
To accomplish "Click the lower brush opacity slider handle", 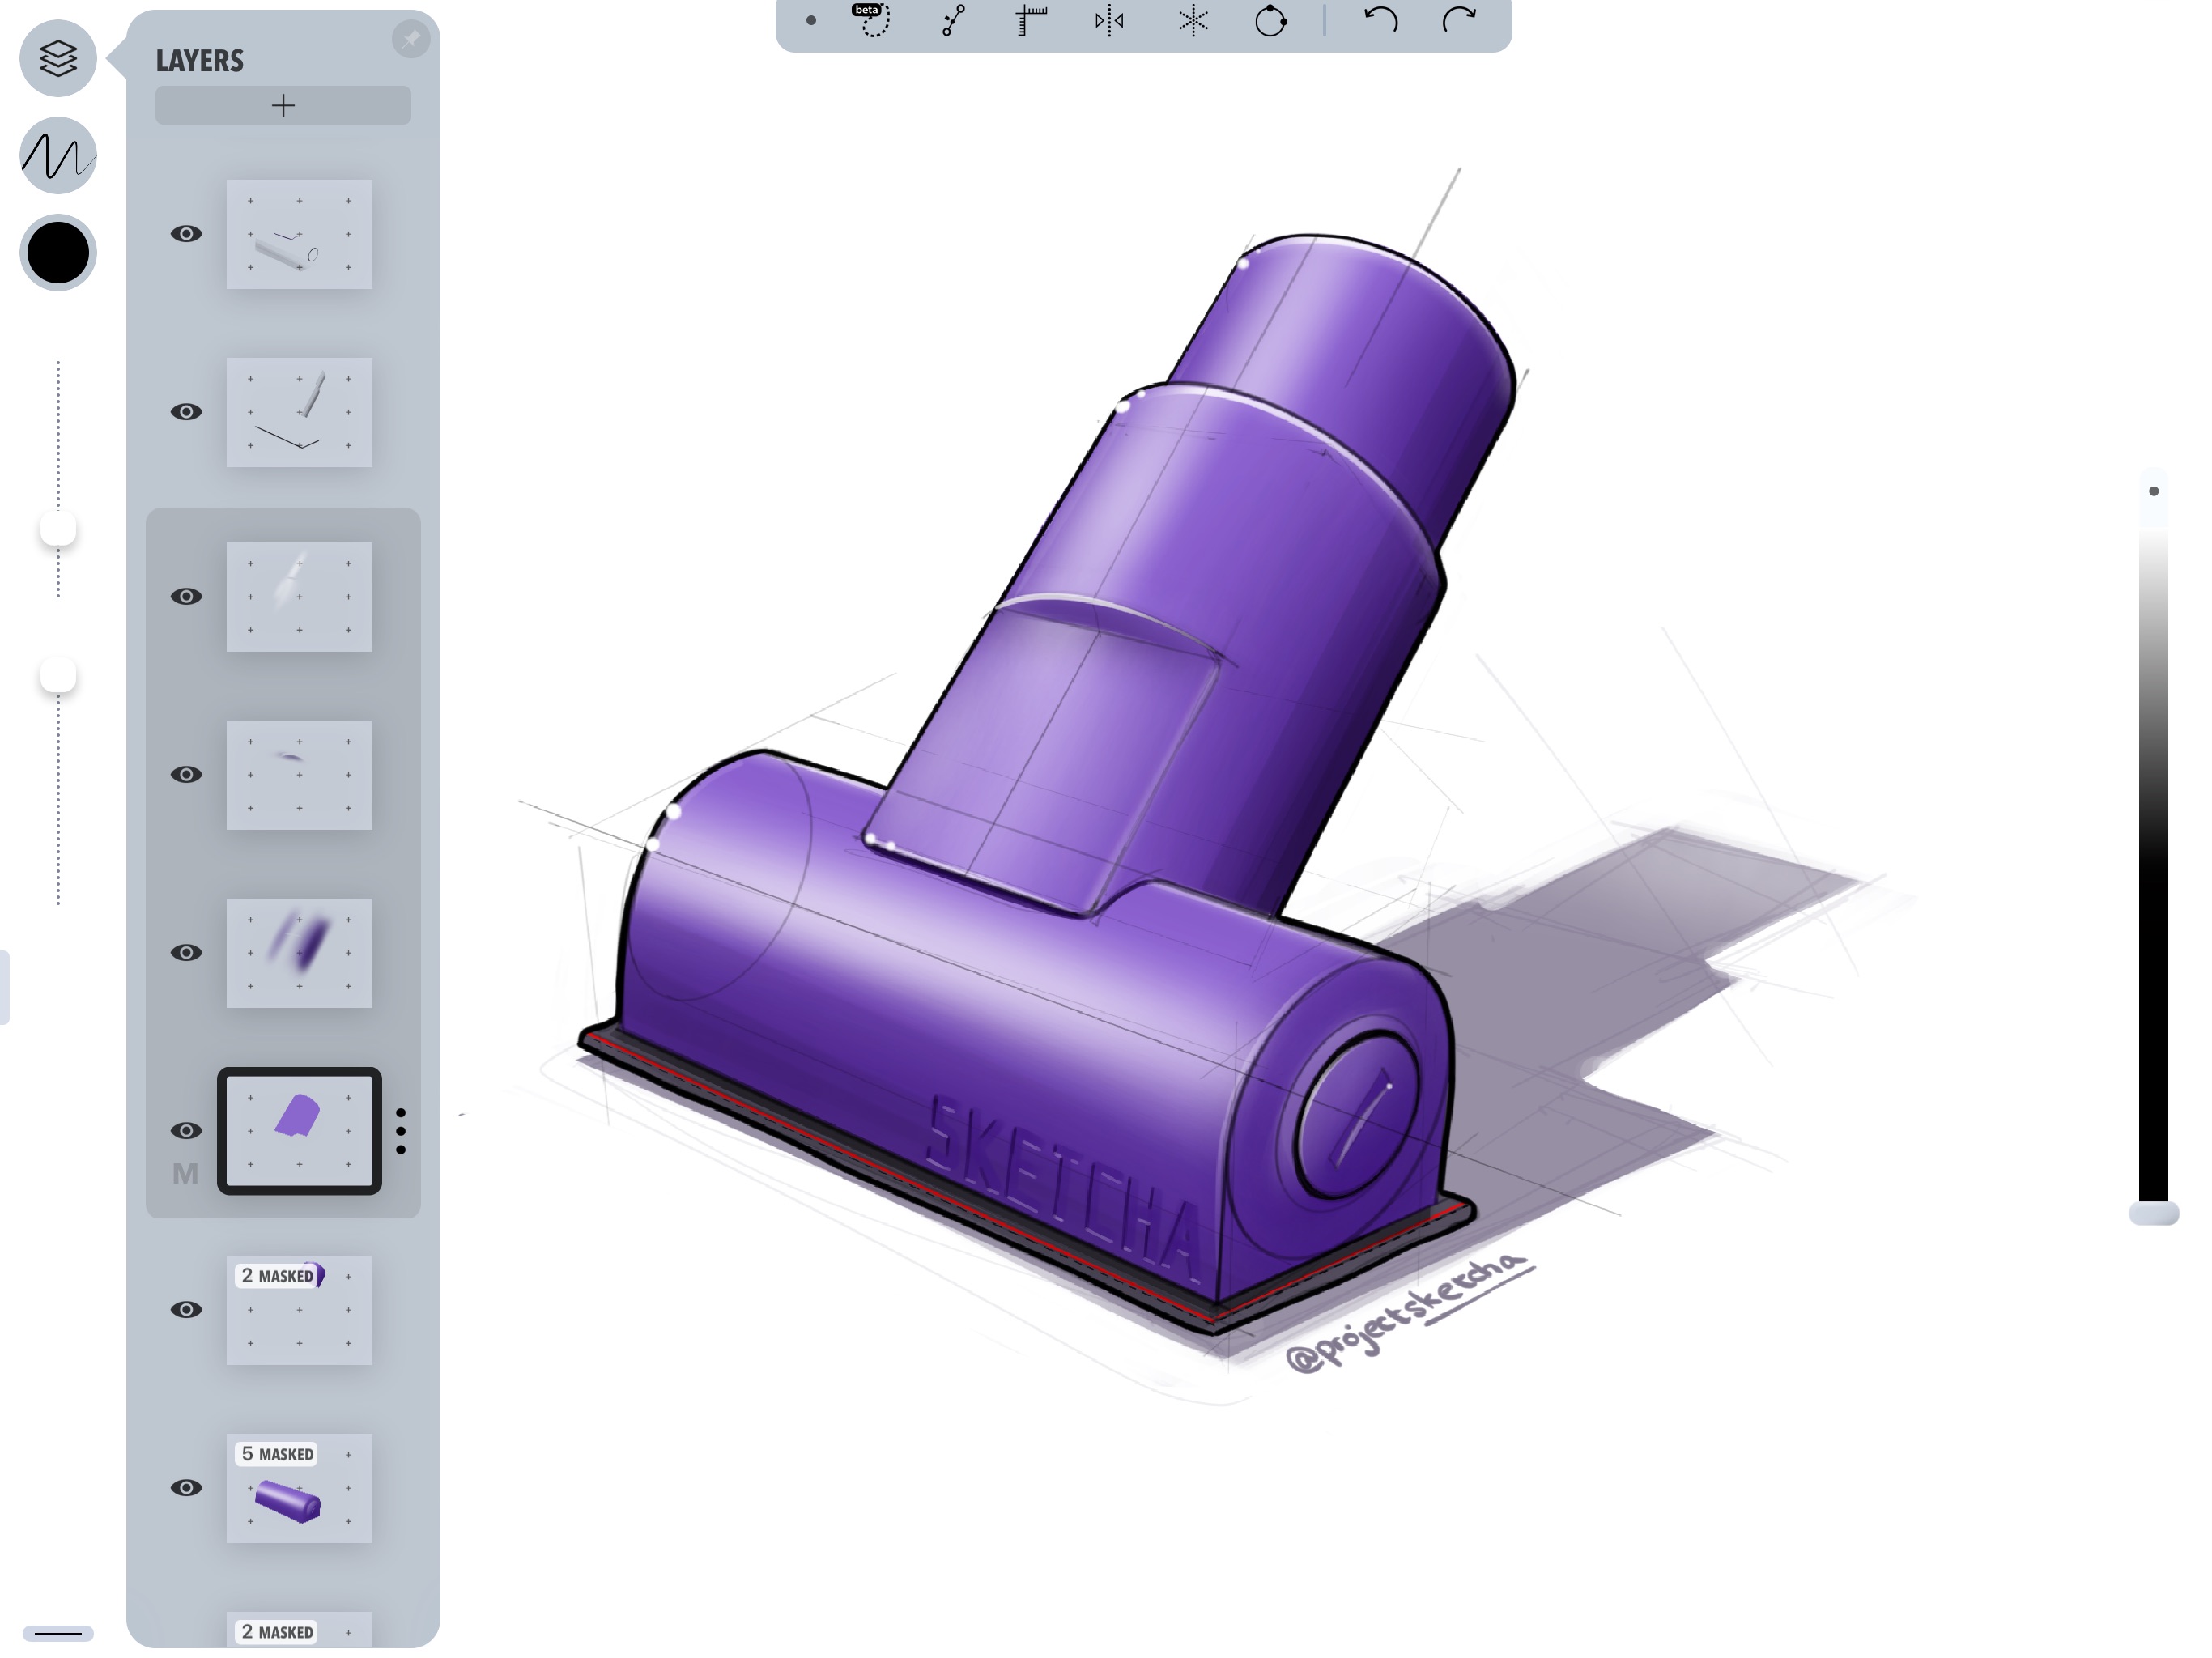I will pos(58,676).
